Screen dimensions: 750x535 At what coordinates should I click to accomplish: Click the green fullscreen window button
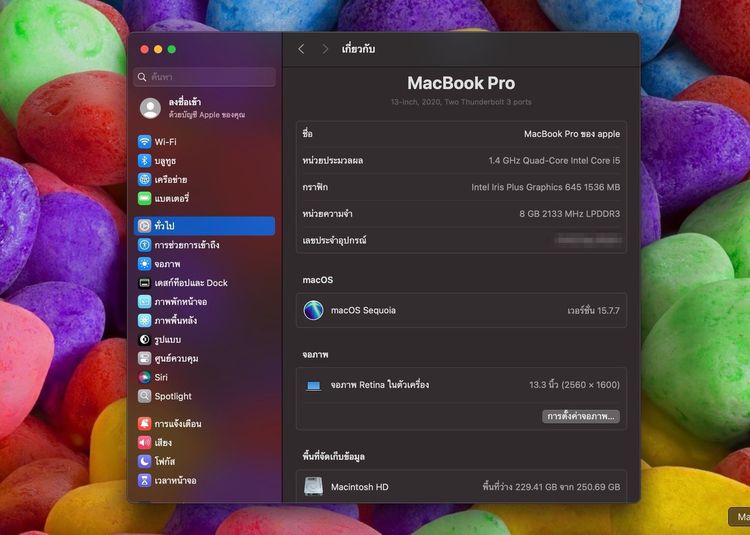click(x=172, y=49)
